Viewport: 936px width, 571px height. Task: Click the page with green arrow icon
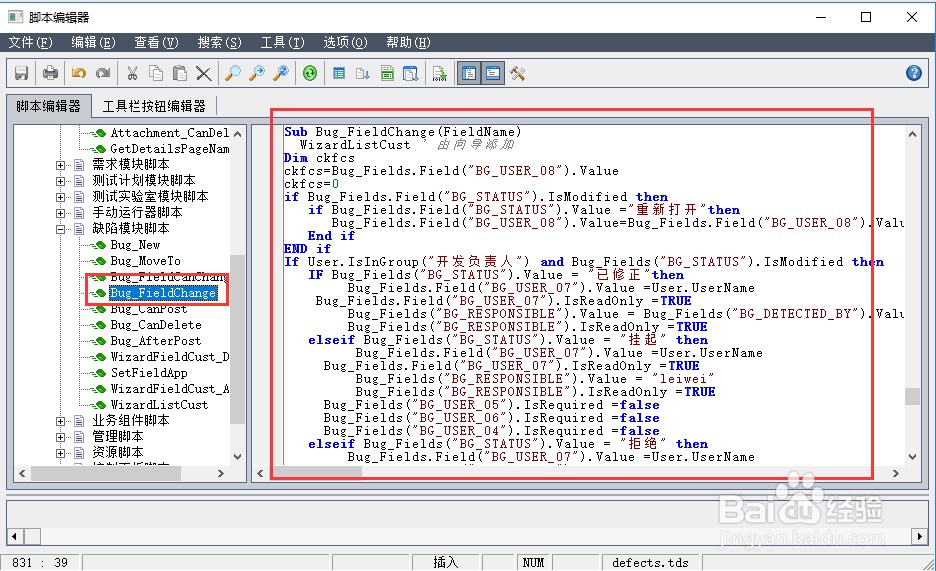440,73
